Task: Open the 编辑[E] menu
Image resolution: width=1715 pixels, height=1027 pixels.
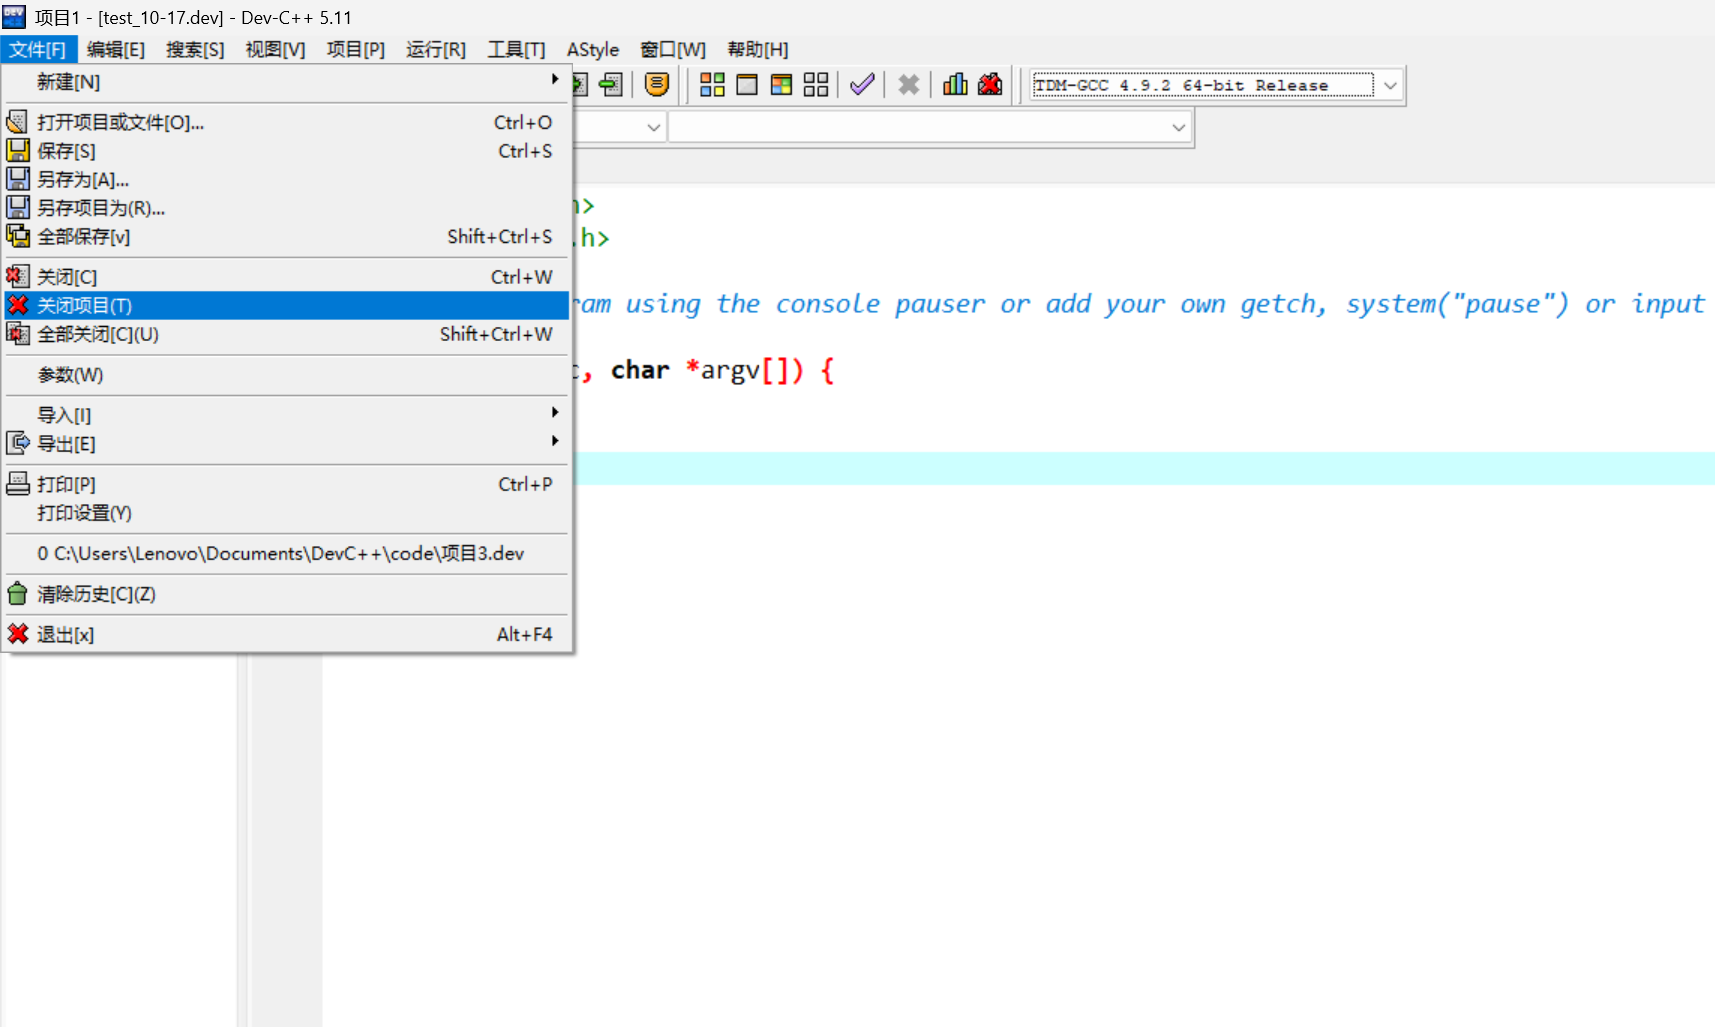Action: pyautogui.click(x=116, y=49)
